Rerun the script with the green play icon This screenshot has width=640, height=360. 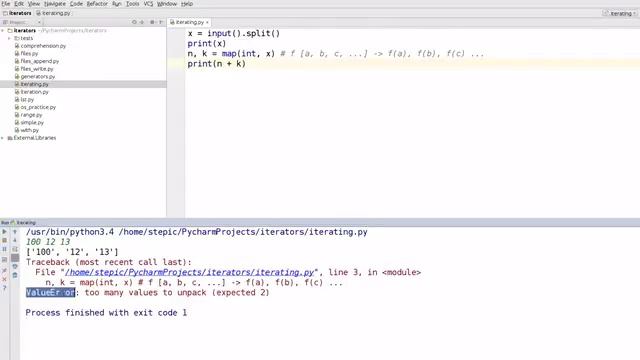tap(4, 231)
